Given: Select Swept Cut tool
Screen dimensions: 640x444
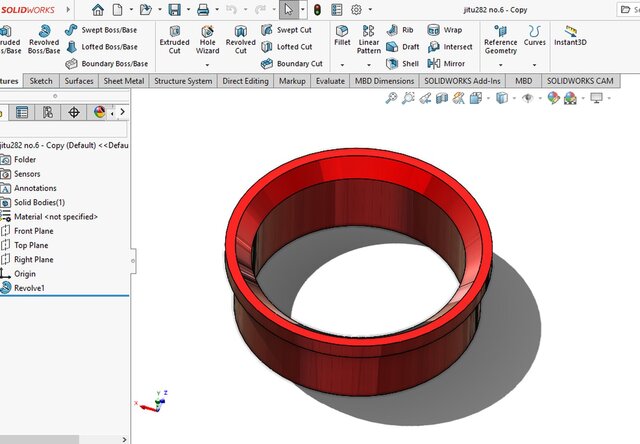Looking at the screenshot, I should tap(287, 30).
